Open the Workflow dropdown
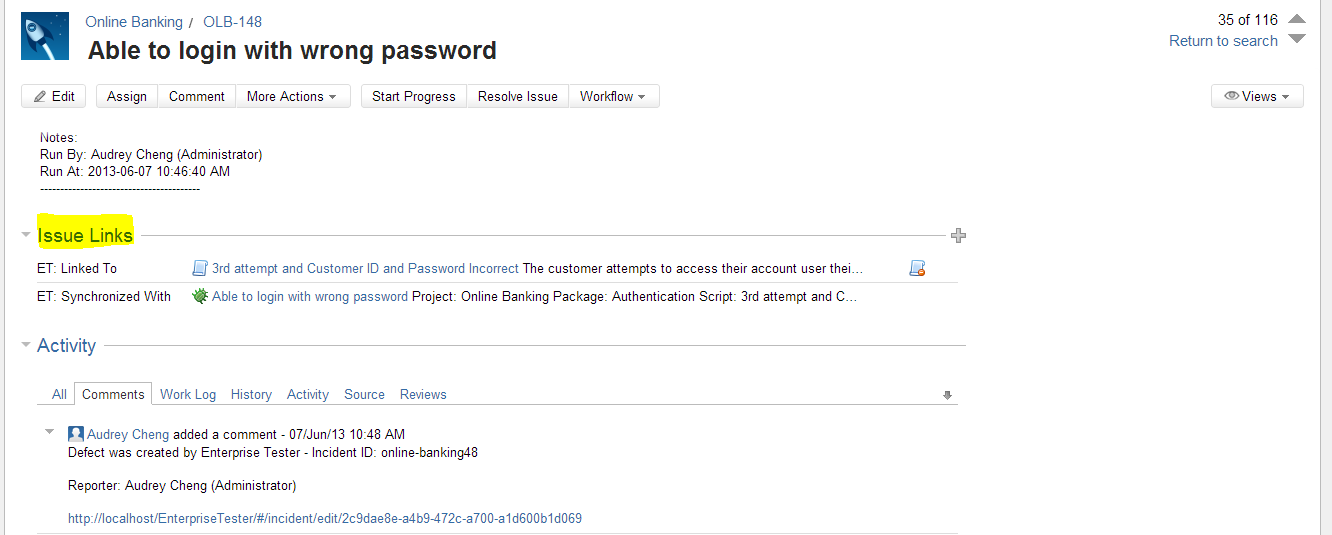1332x535 pixels. 613,96
